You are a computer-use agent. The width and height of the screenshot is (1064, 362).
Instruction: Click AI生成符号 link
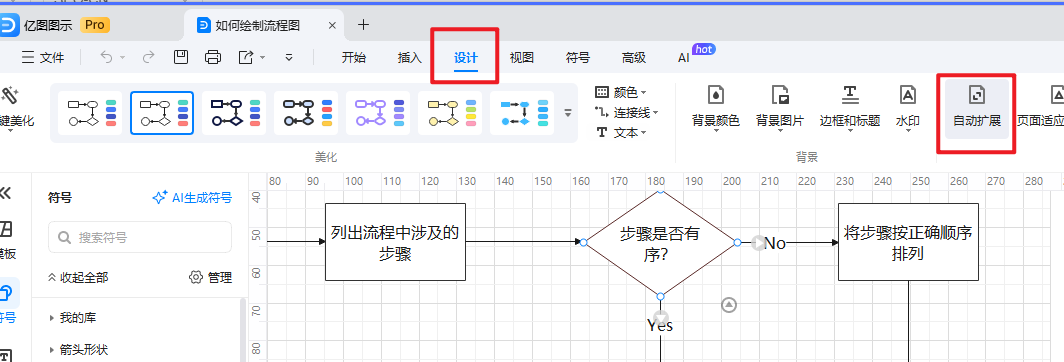192,198
